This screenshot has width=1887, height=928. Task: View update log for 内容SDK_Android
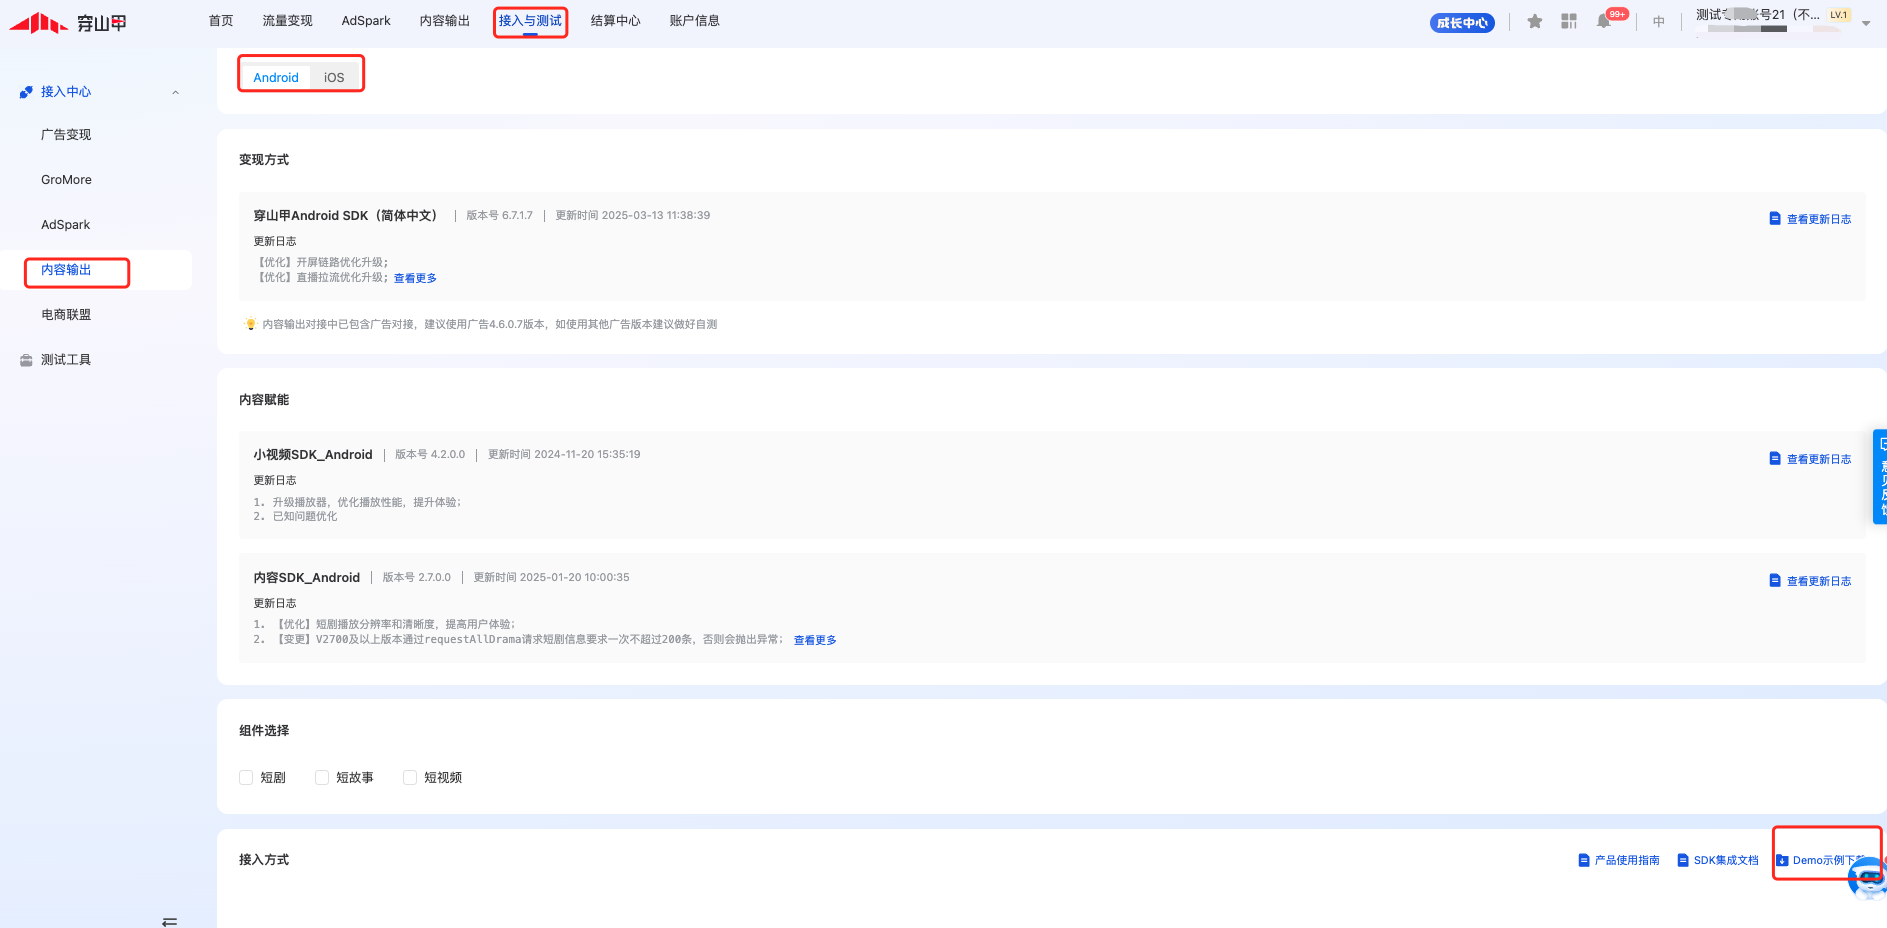pos(1819,581)
